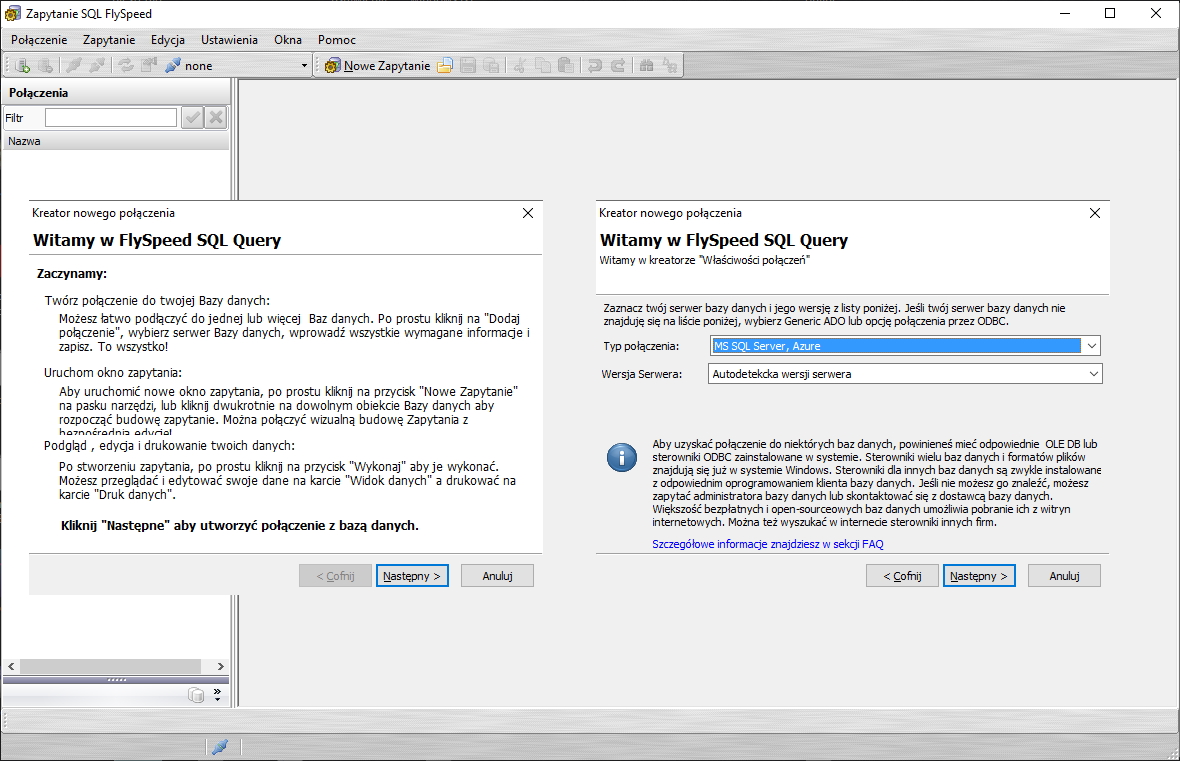Expand the double chevron panel options
The width and height of the screenshot is (1180, 761).
click(x=217, y=694)
